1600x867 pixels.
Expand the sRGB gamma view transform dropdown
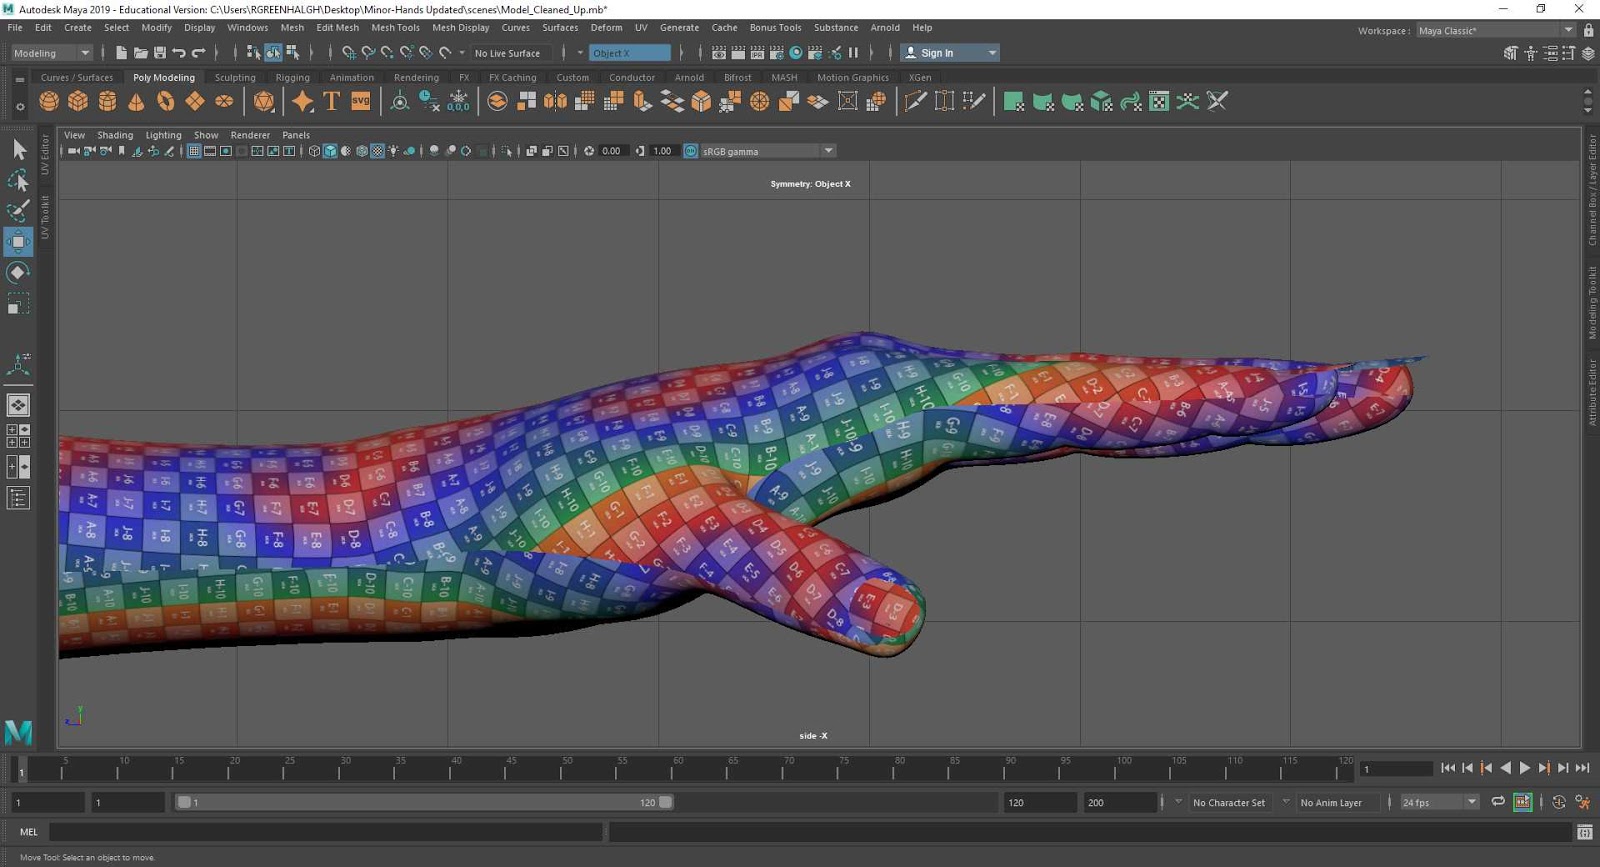tap(828, 151)
